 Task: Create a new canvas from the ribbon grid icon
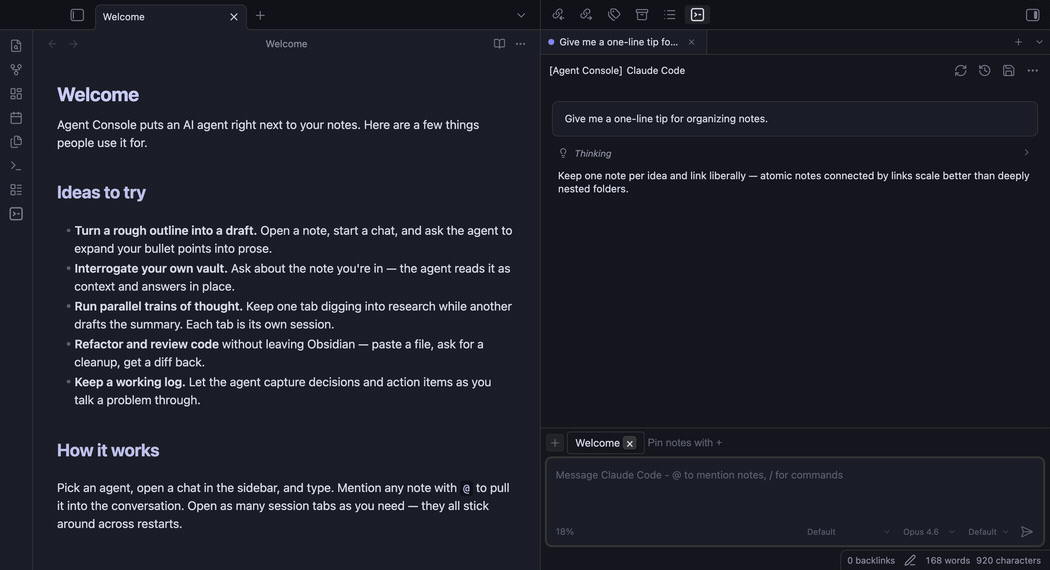point(16,94)
